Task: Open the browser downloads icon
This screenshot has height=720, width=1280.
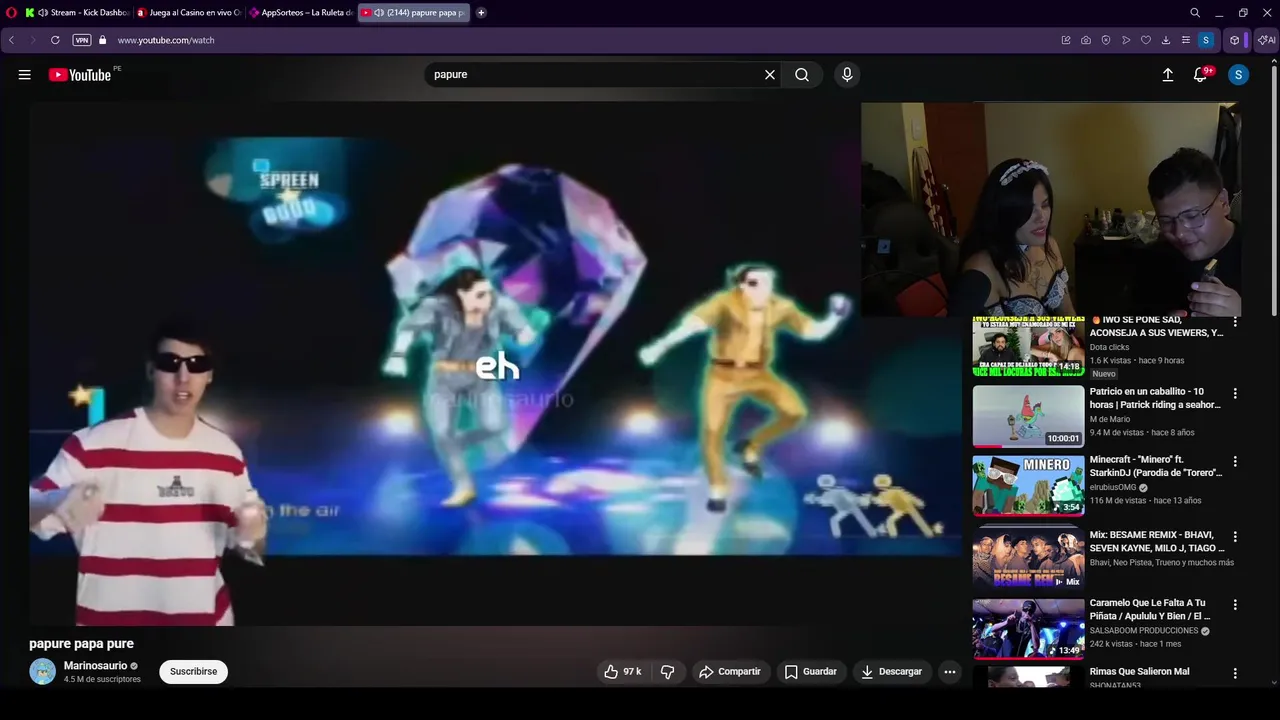Action: 1166,40
